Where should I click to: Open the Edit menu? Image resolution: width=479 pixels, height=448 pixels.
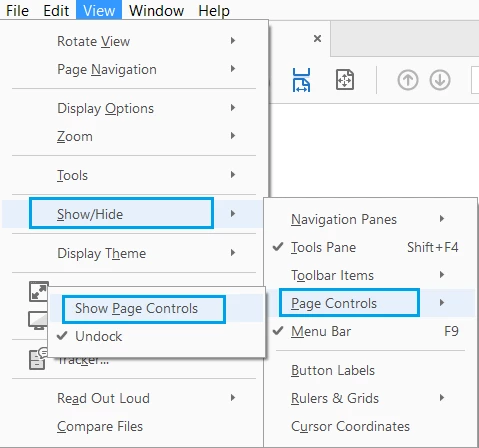coord(56,11)
